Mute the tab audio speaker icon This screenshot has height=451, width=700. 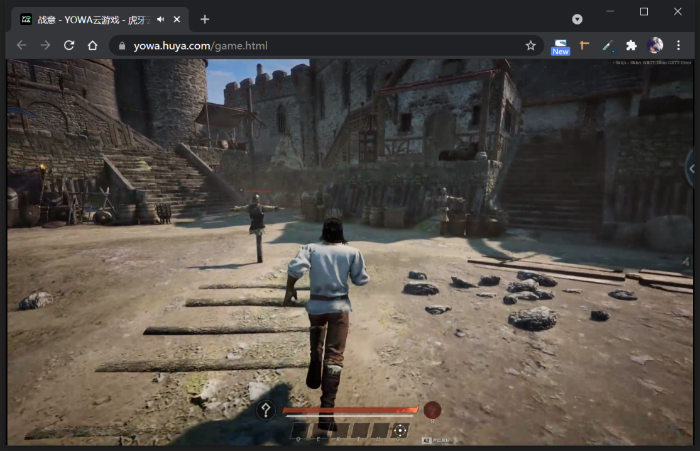click(x=161, y=19)
